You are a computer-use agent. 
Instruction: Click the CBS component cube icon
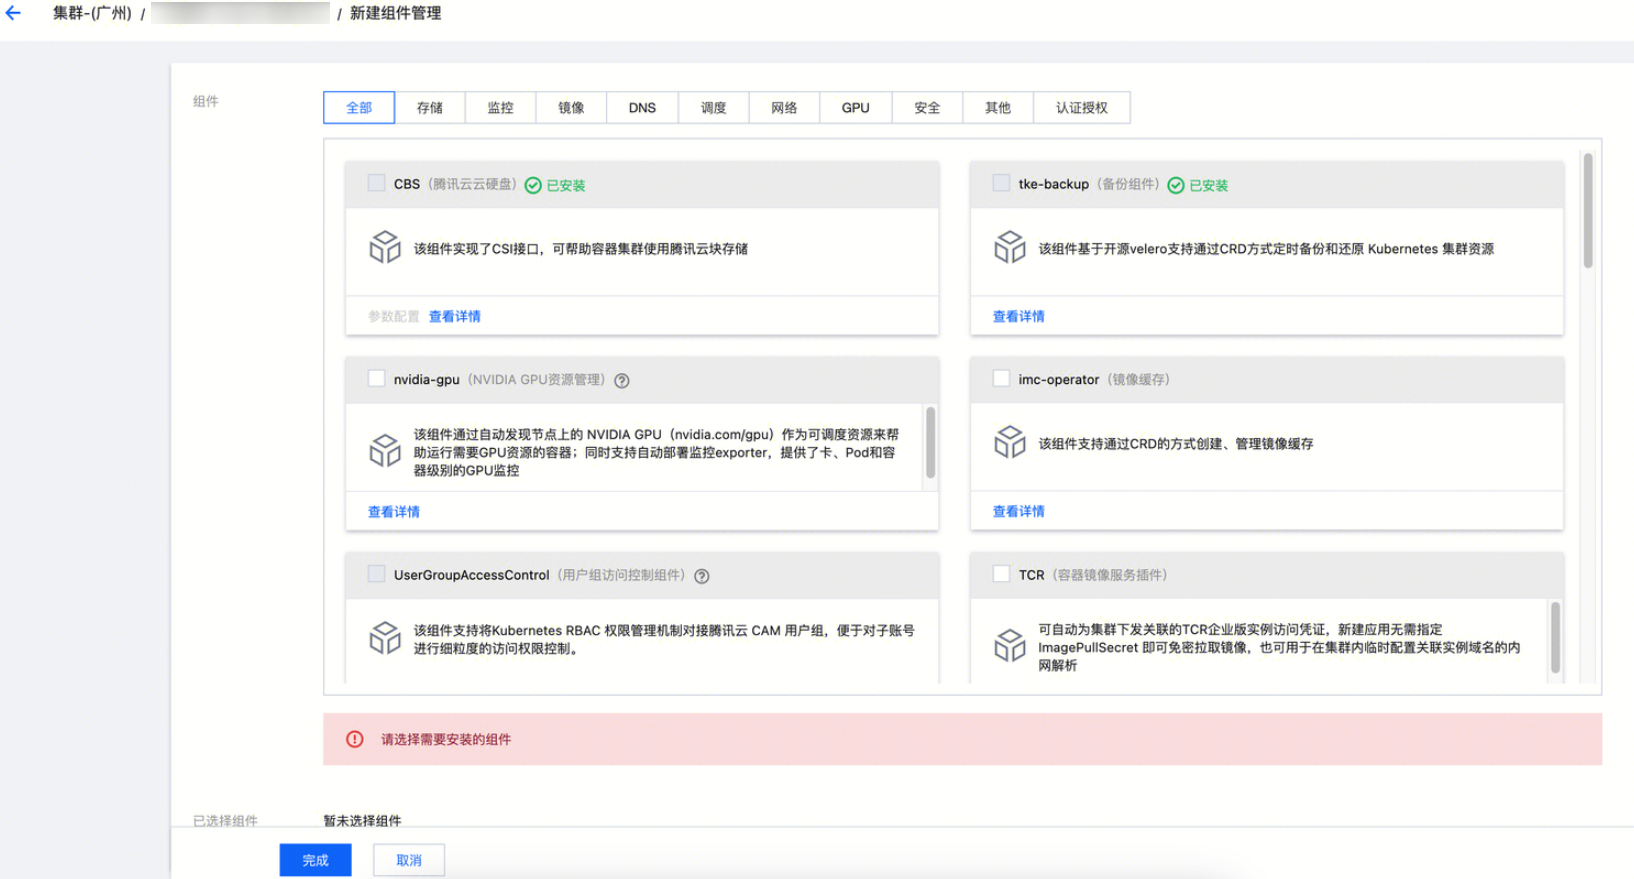(385, 247)
